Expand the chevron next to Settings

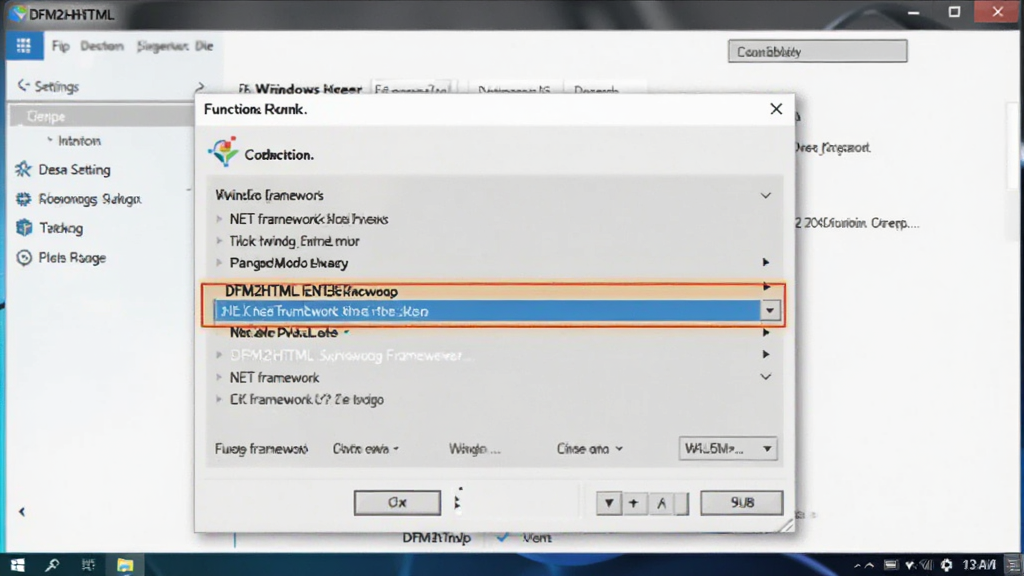200,86
